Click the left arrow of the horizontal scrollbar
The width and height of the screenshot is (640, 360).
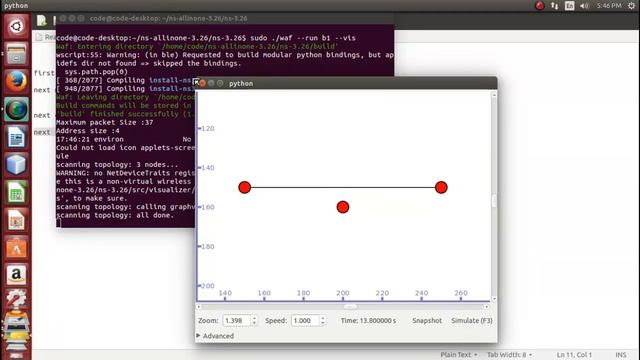[199, 307]
